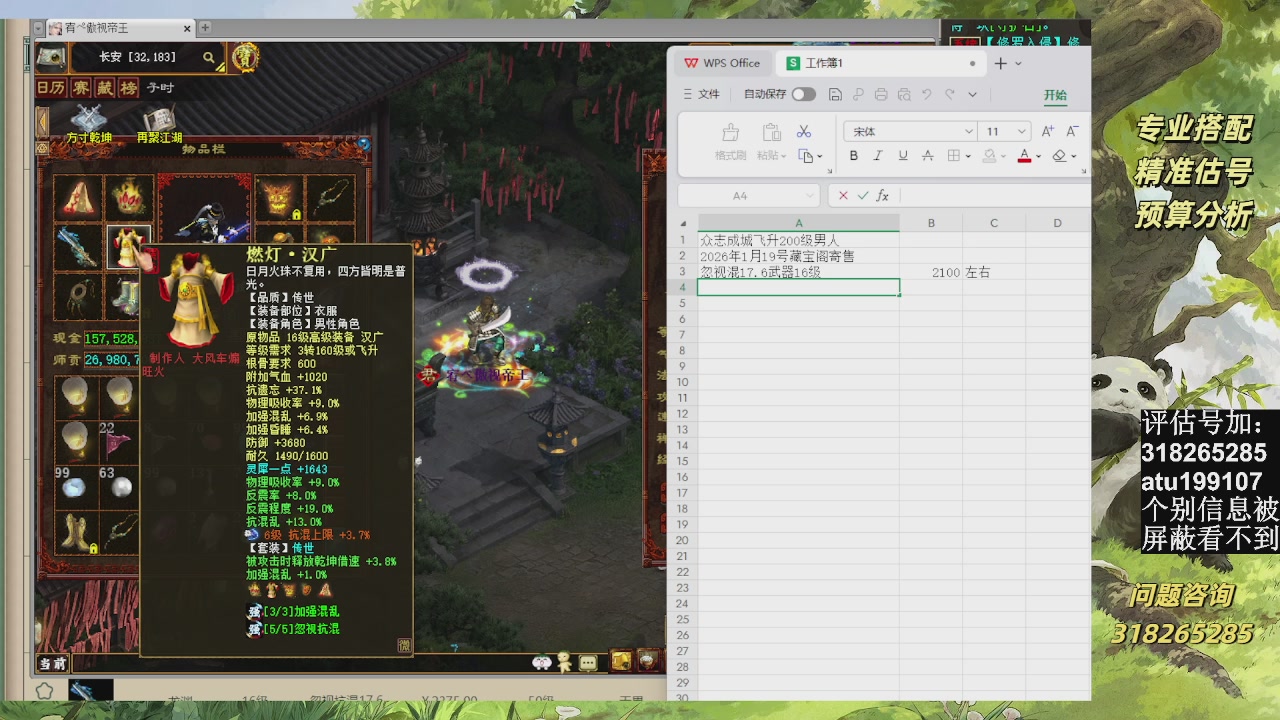Click the blue sword weapon slot

tap(78, 247)
